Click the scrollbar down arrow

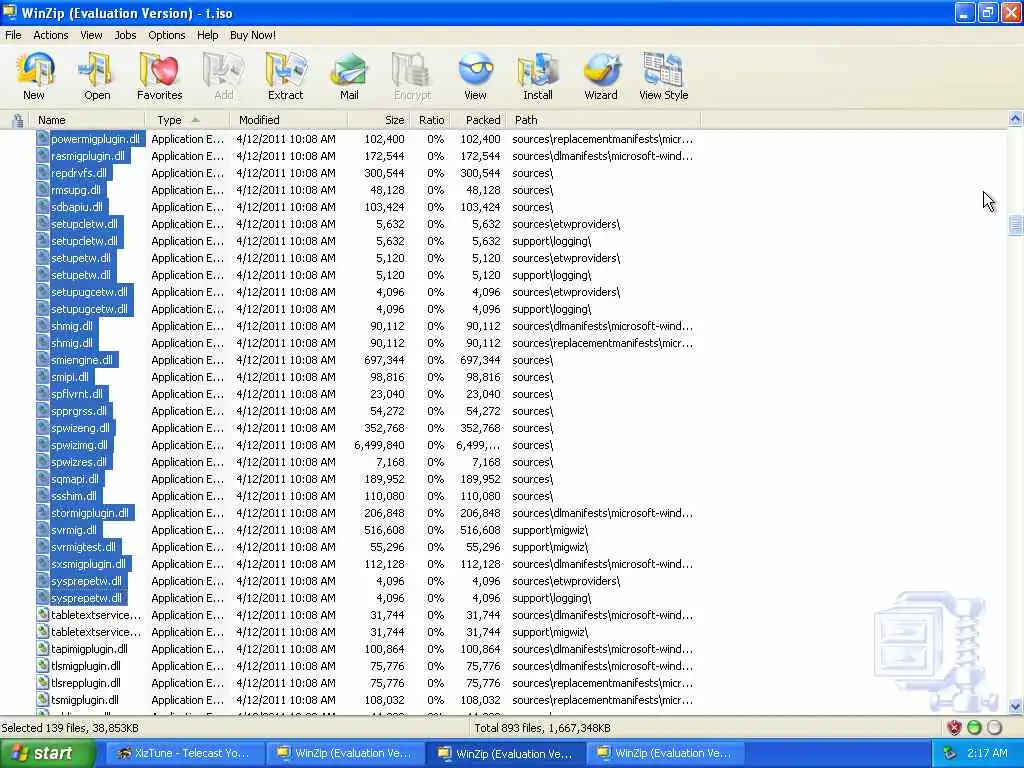[x=1016, y=706]
